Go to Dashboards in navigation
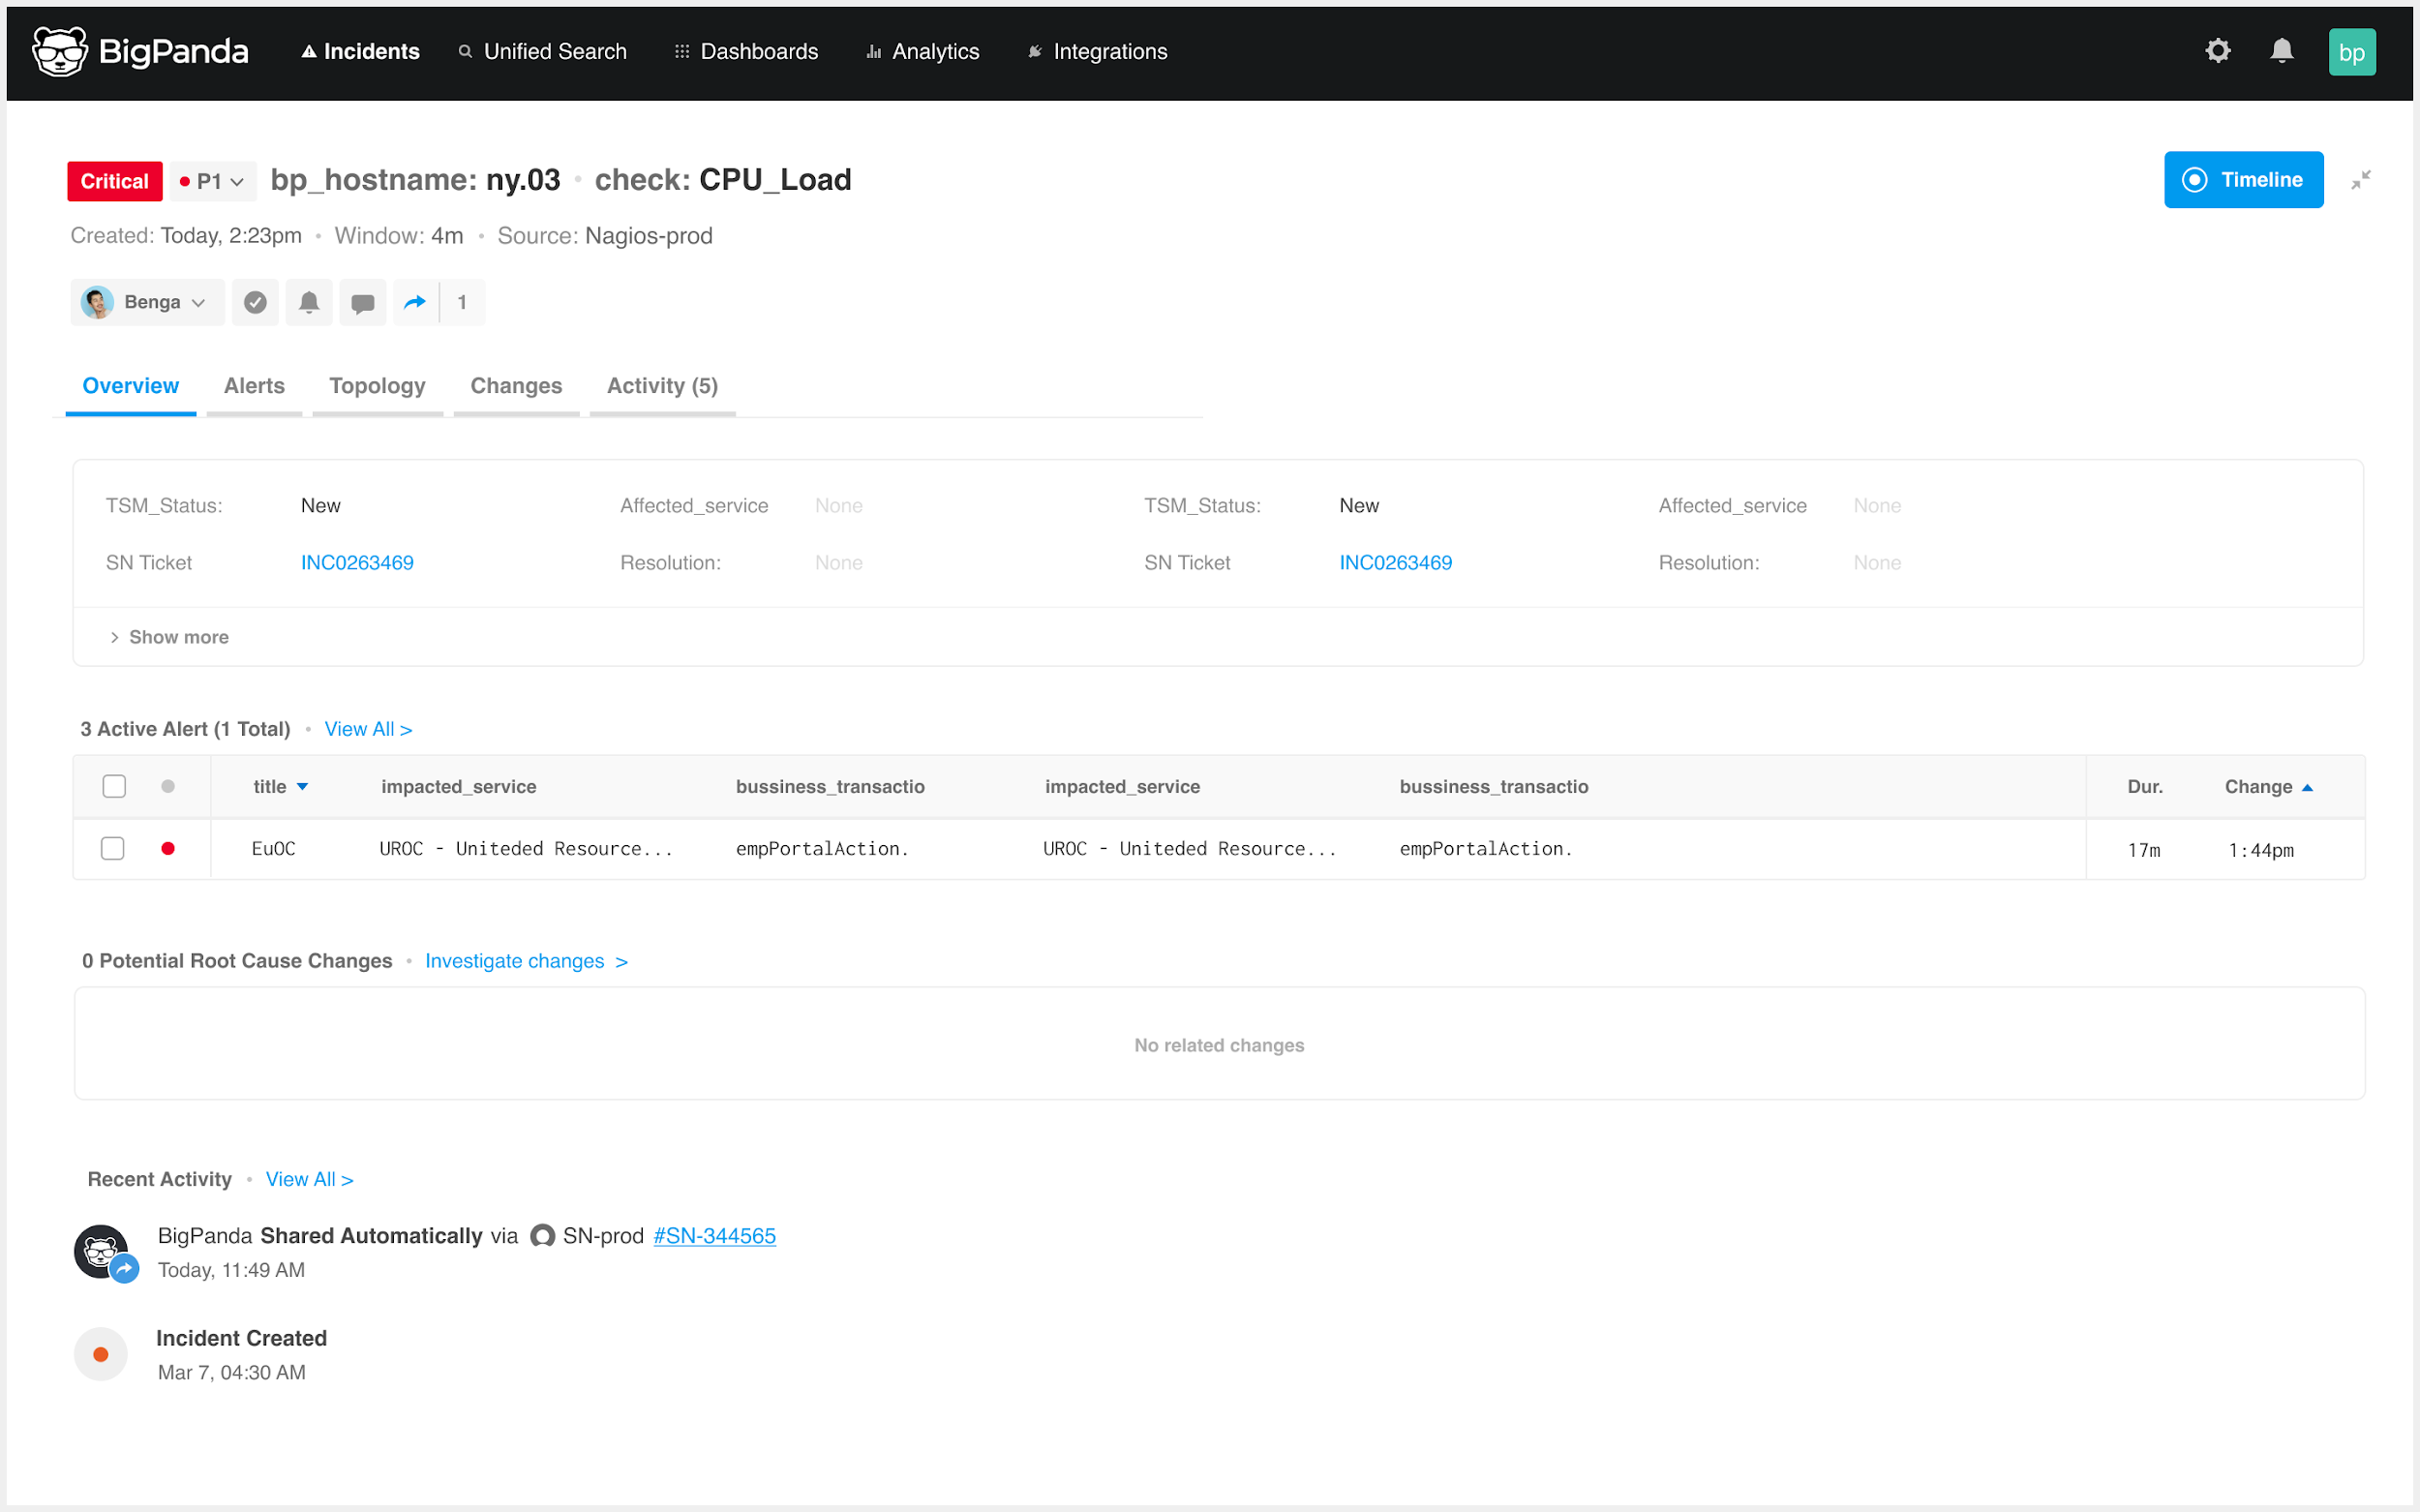The height and width of the screenshot is (1512, 2420). tap(746, 51)
